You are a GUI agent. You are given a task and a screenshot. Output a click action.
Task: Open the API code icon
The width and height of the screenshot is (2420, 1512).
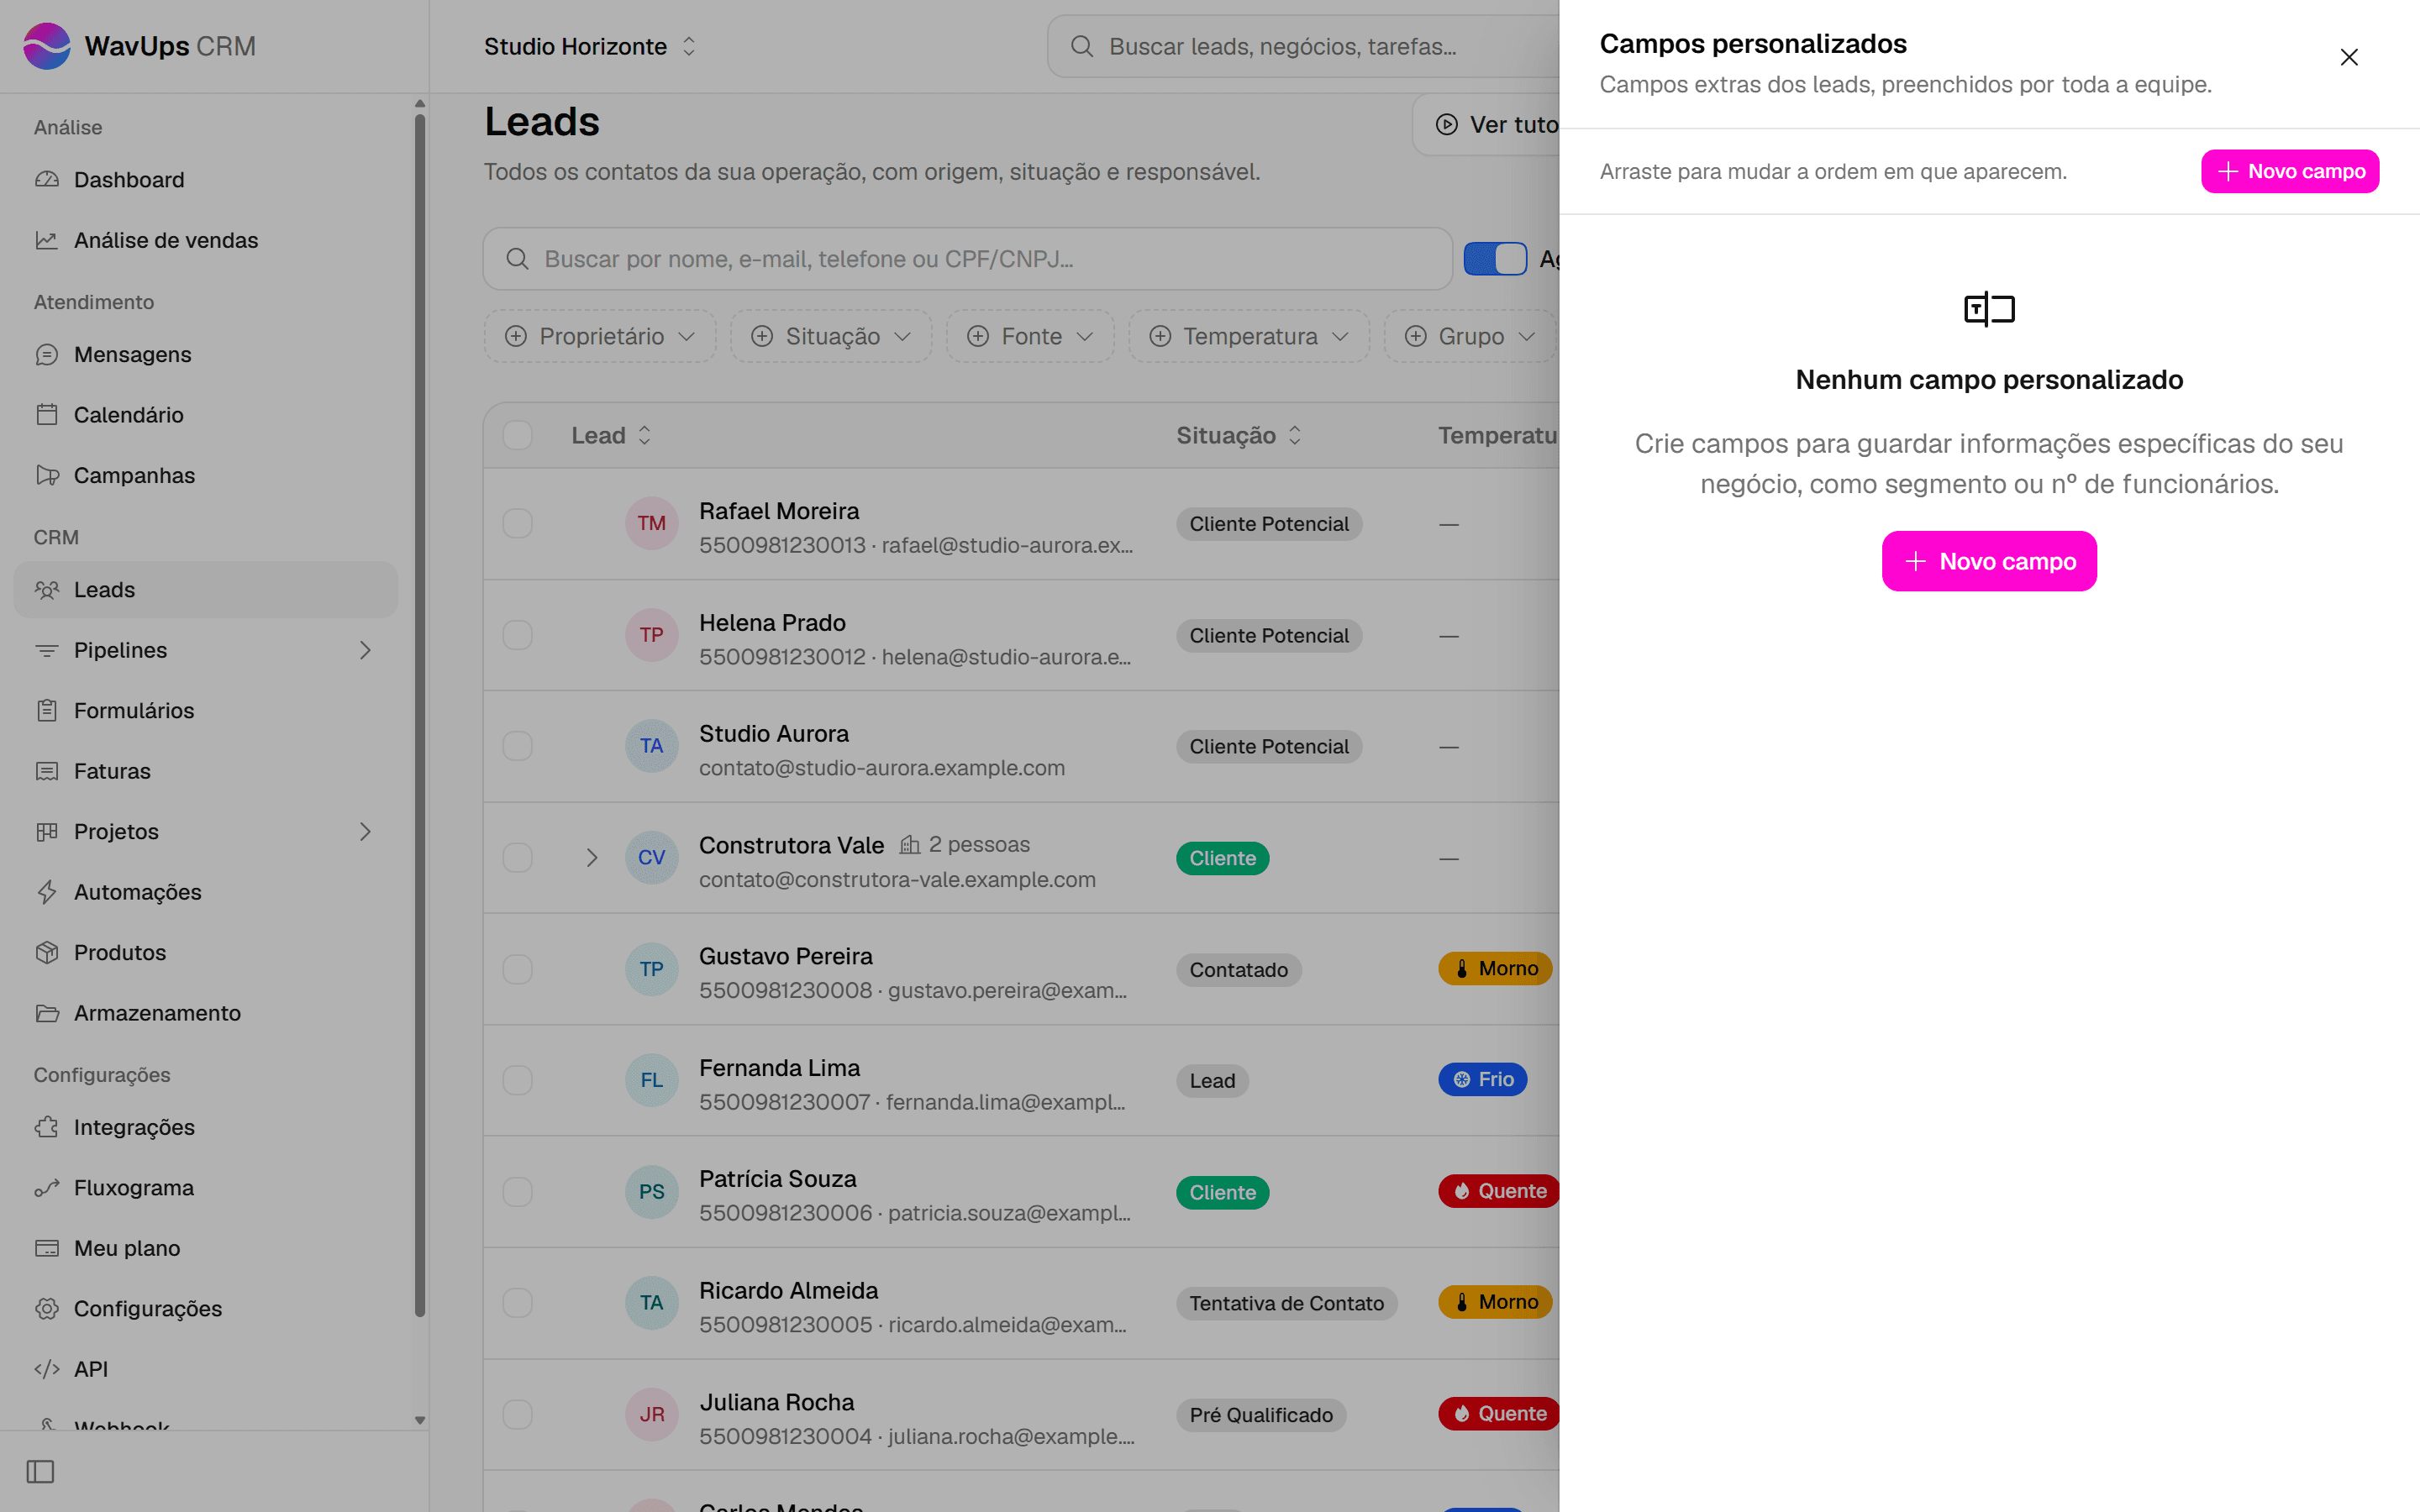tap(47, 1369)
